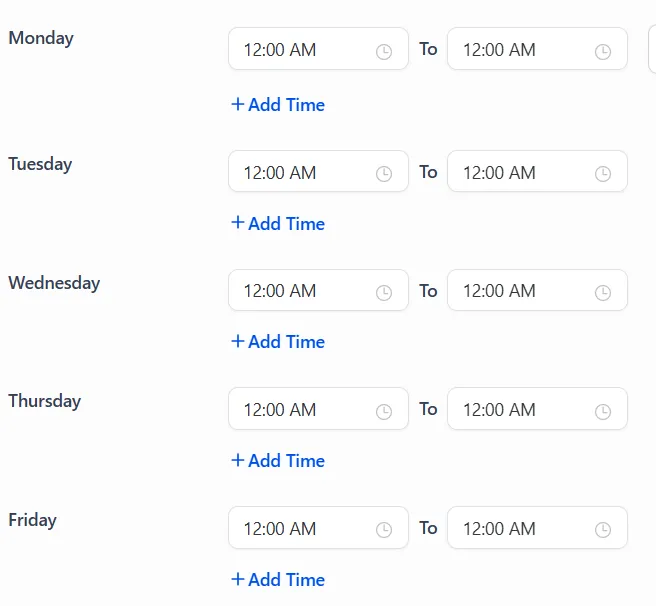Click the clock icon in Wednesday's end time
656x606 pixels.
coord(603,293)
